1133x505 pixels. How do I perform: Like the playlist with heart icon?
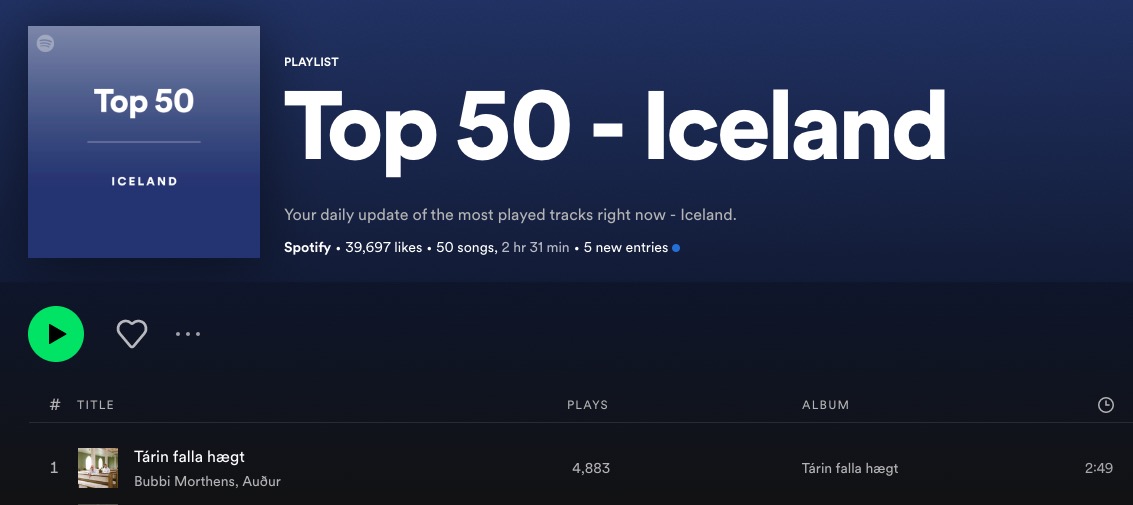[x=132, y=334]
